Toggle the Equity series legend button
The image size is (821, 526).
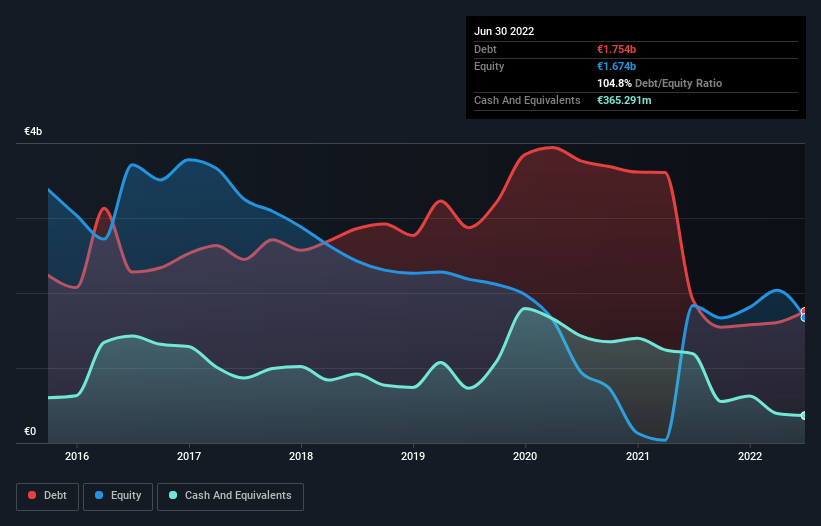[x=118, y=496]
